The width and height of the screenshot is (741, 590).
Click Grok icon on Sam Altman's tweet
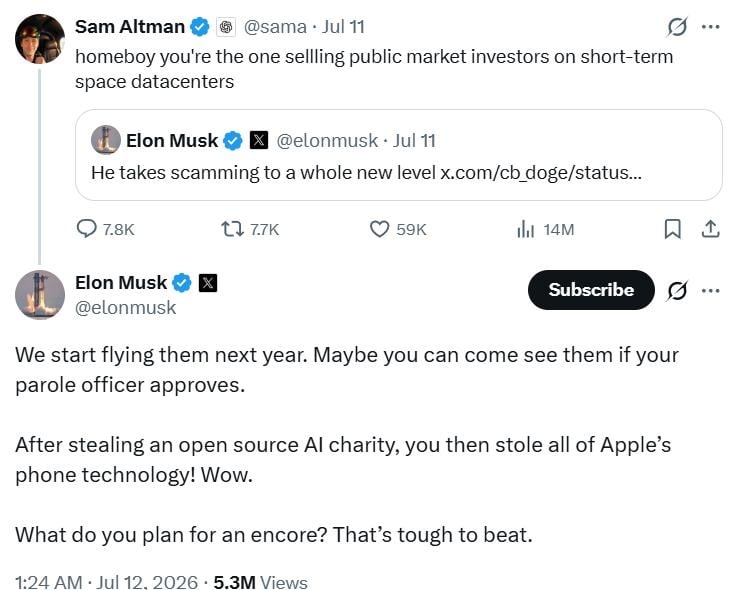(677, 27)
